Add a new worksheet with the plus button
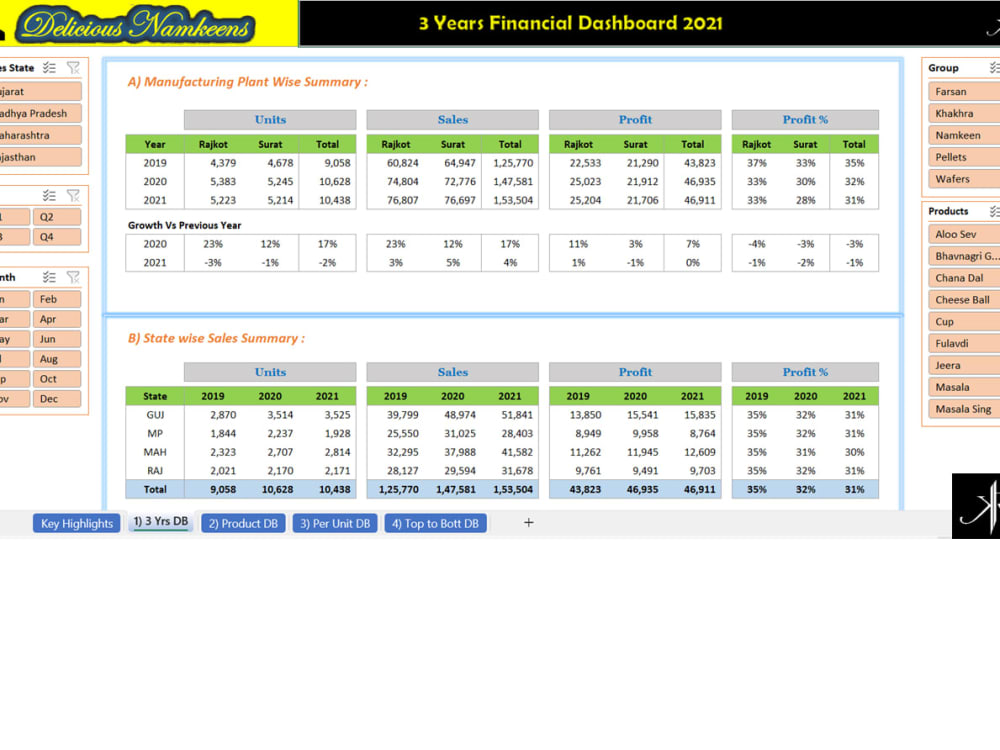 coord(528,522)
